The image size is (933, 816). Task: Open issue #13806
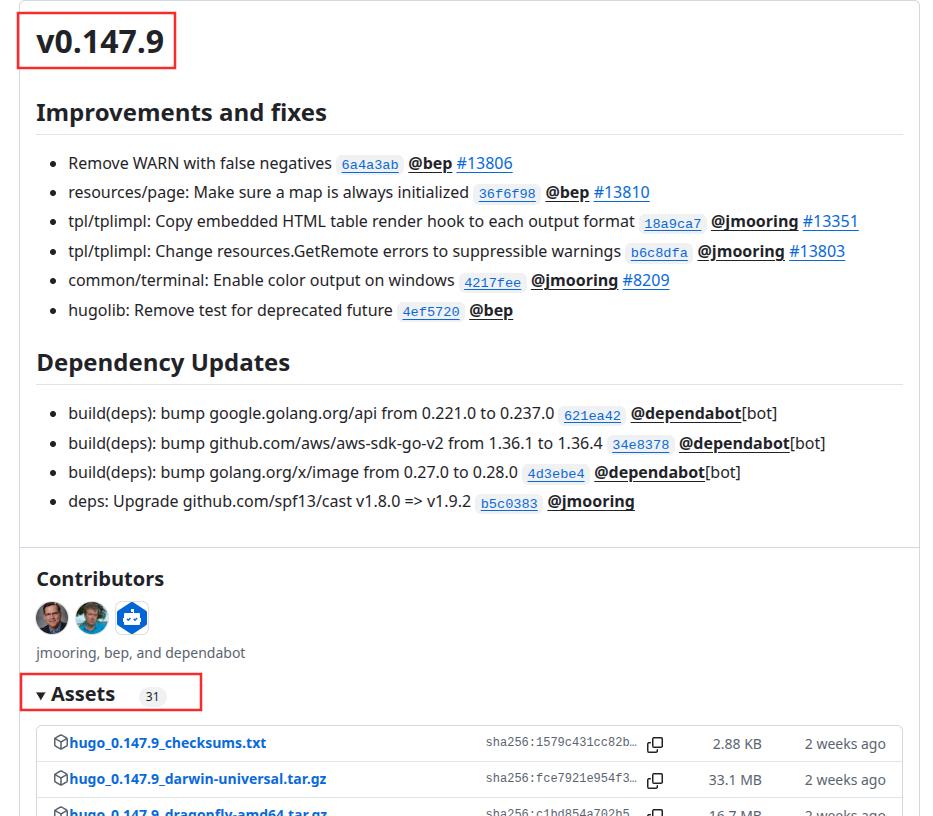(484, 163)
